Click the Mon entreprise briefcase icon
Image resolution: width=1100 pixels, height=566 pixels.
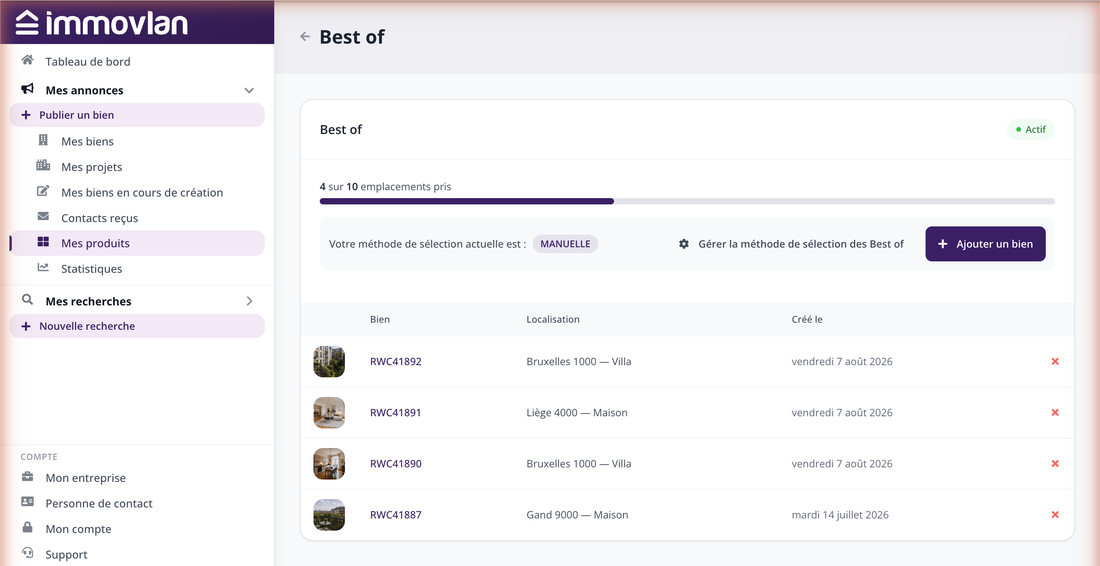tap(28, 478)
